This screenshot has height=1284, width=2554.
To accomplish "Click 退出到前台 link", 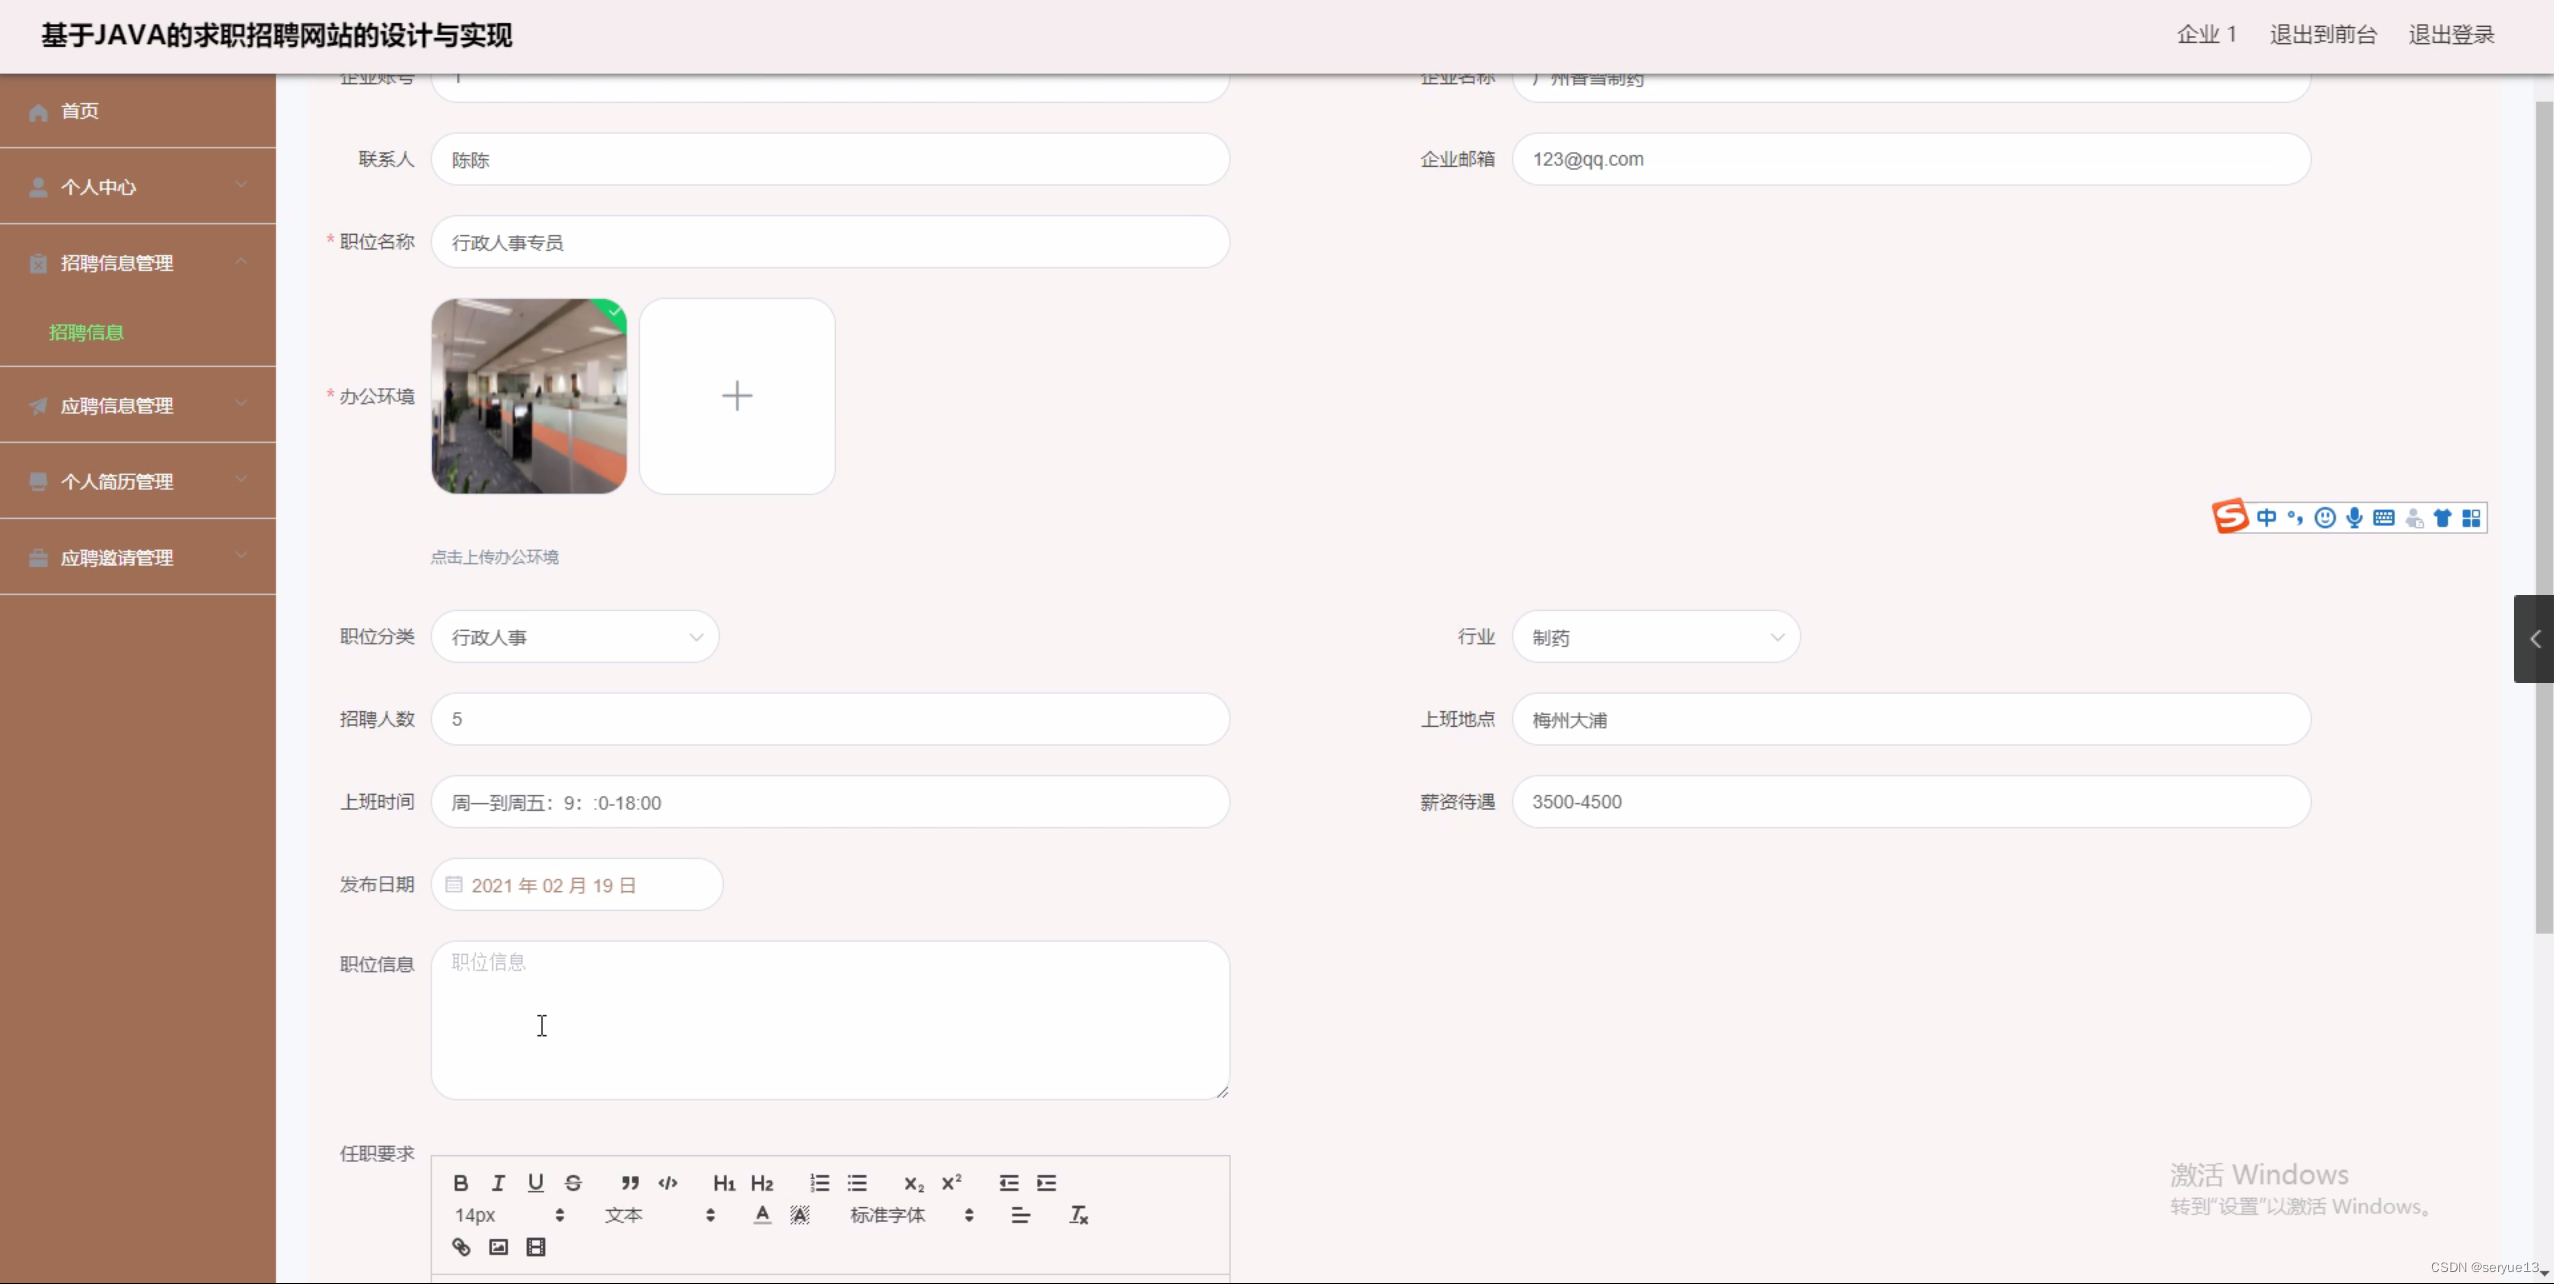I will (2322, 35).
